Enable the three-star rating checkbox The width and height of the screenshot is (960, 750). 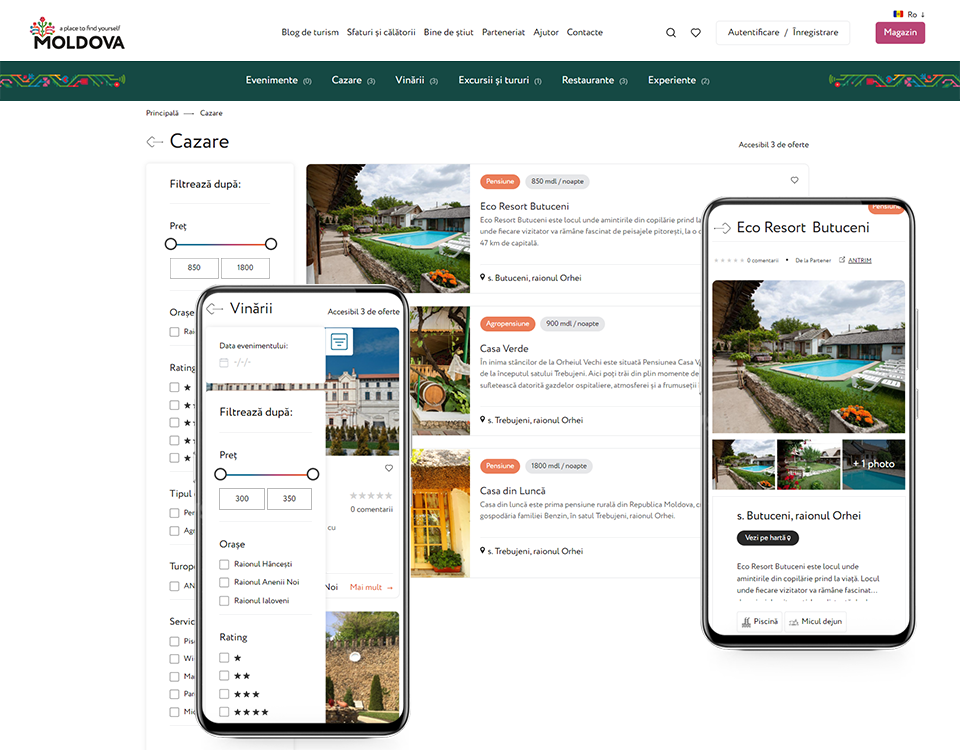pyautogui.click(x=225, y=694)
